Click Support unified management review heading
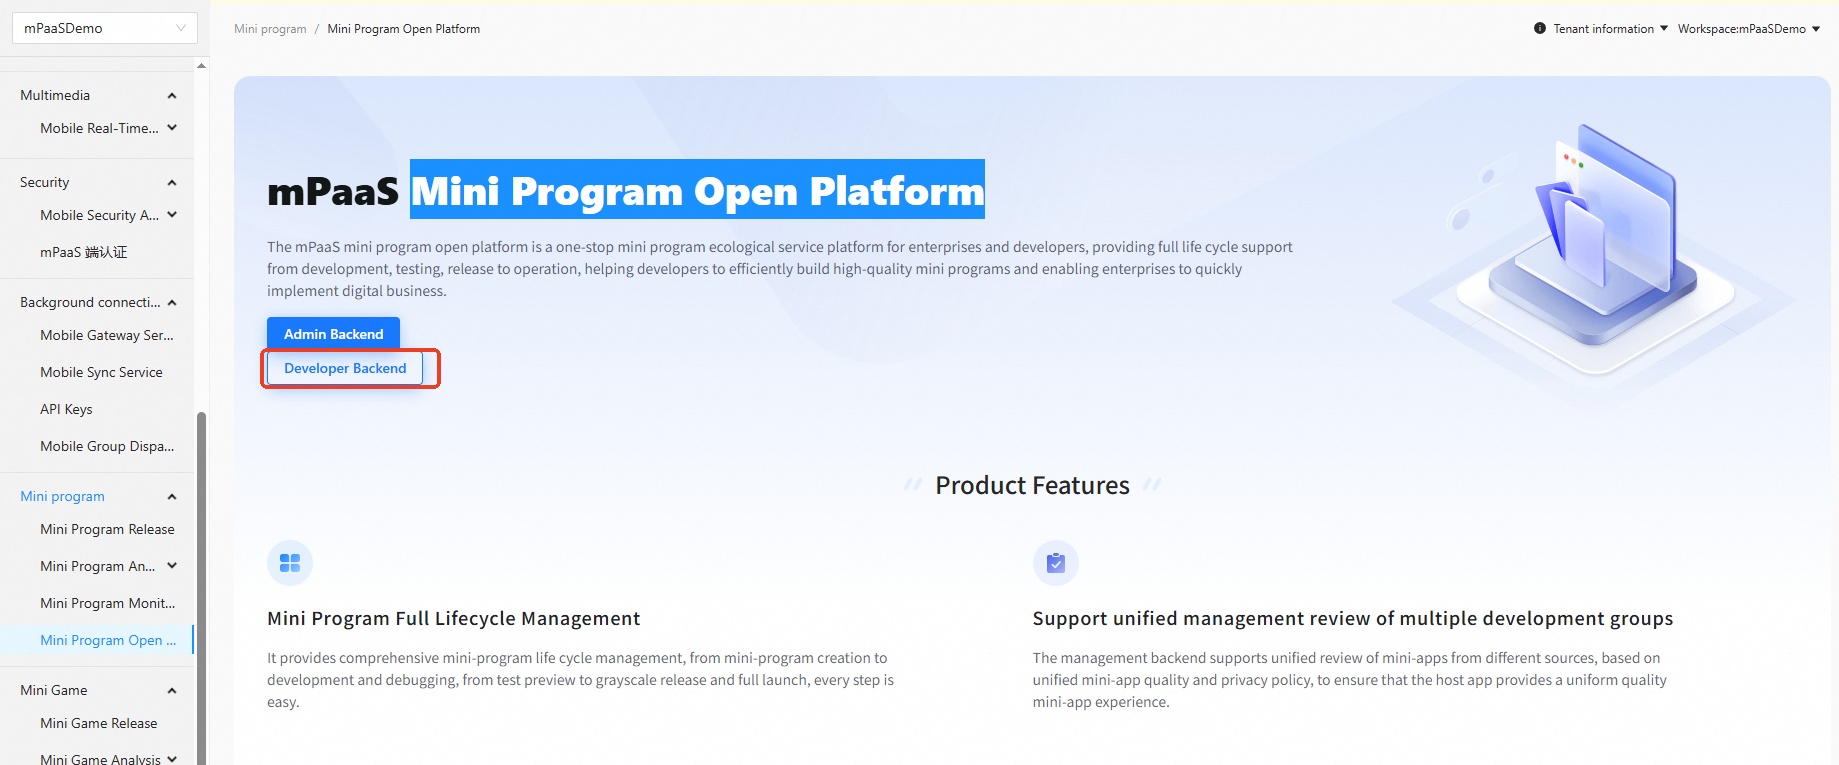1839x765 pixels. pos(1353,619)
